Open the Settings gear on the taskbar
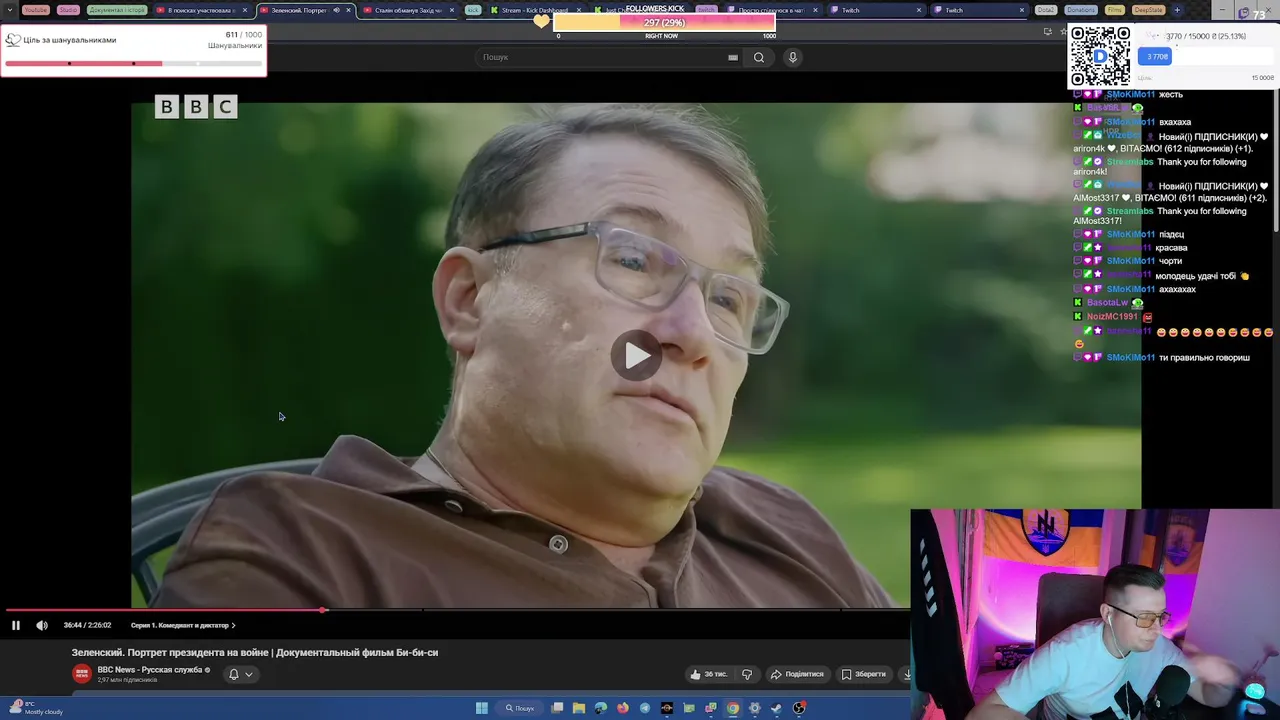Image resolution: width=1280 pixels, height=720 pixels. [755, 708]
